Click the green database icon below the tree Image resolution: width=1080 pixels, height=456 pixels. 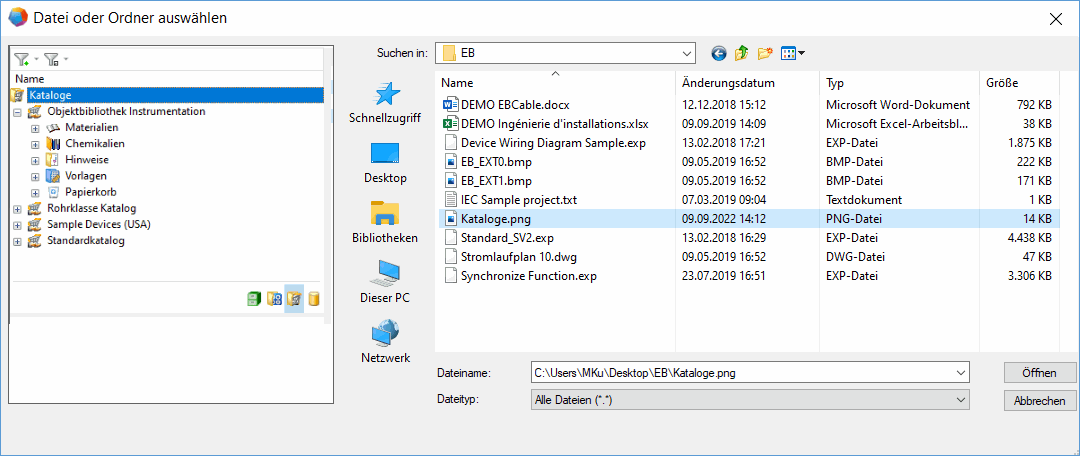254,298
